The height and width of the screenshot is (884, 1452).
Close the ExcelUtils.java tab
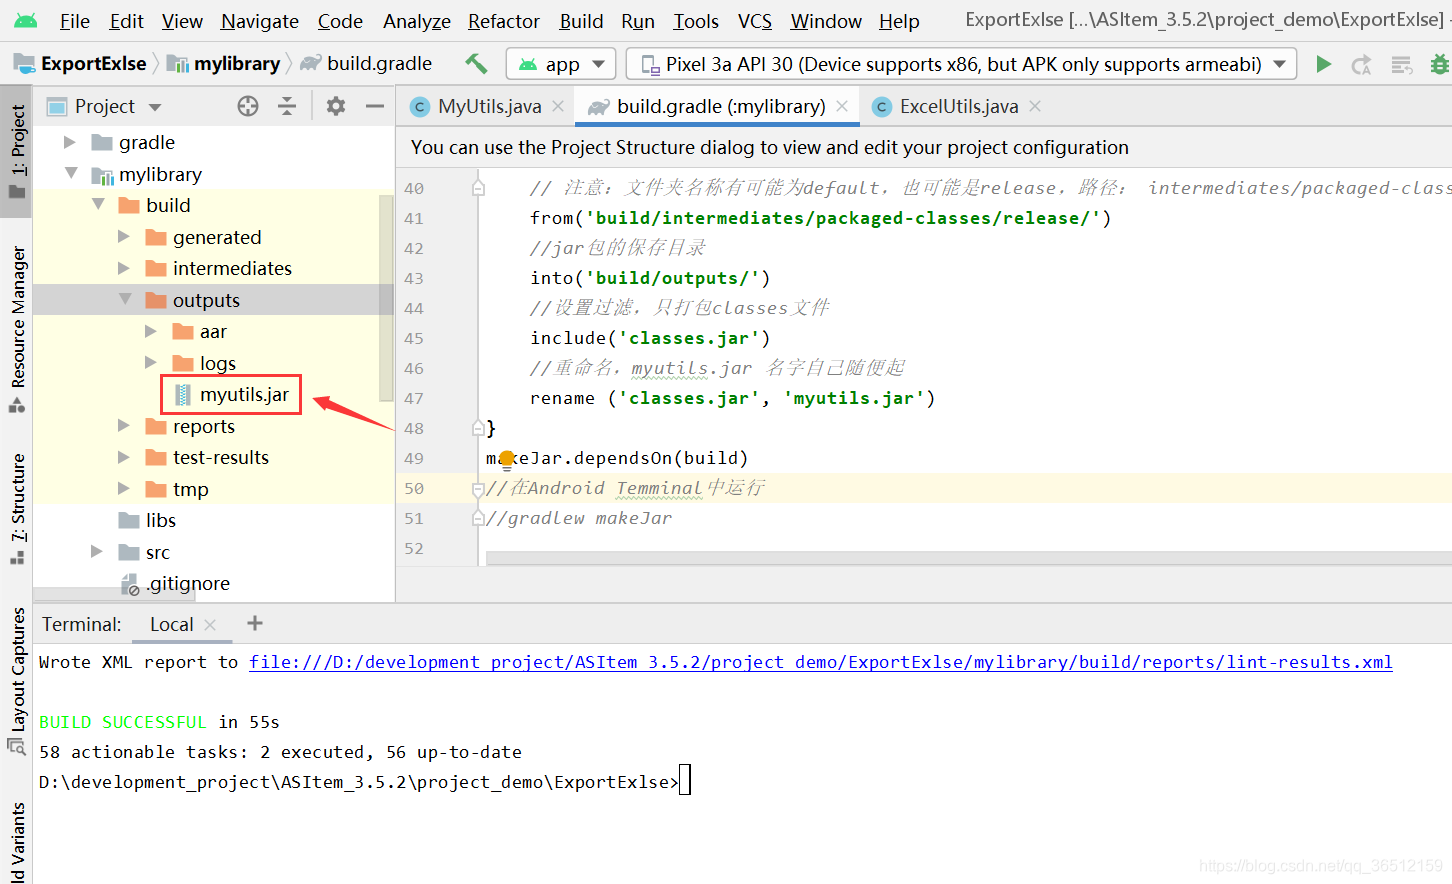click(1035, 106)
